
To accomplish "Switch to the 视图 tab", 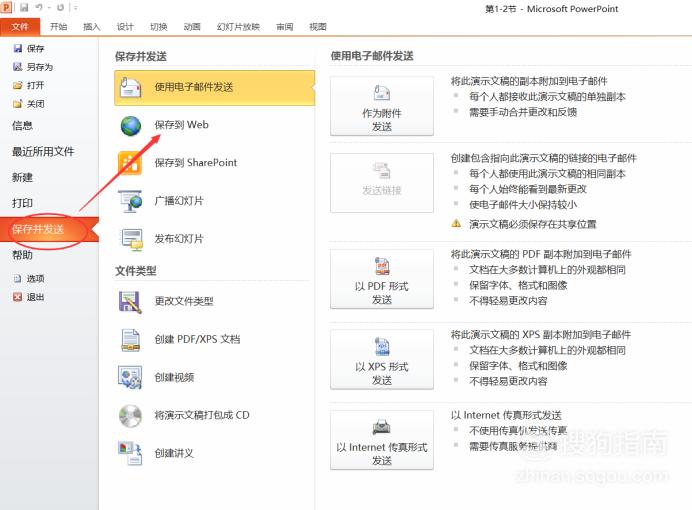I will pos(318,27).
